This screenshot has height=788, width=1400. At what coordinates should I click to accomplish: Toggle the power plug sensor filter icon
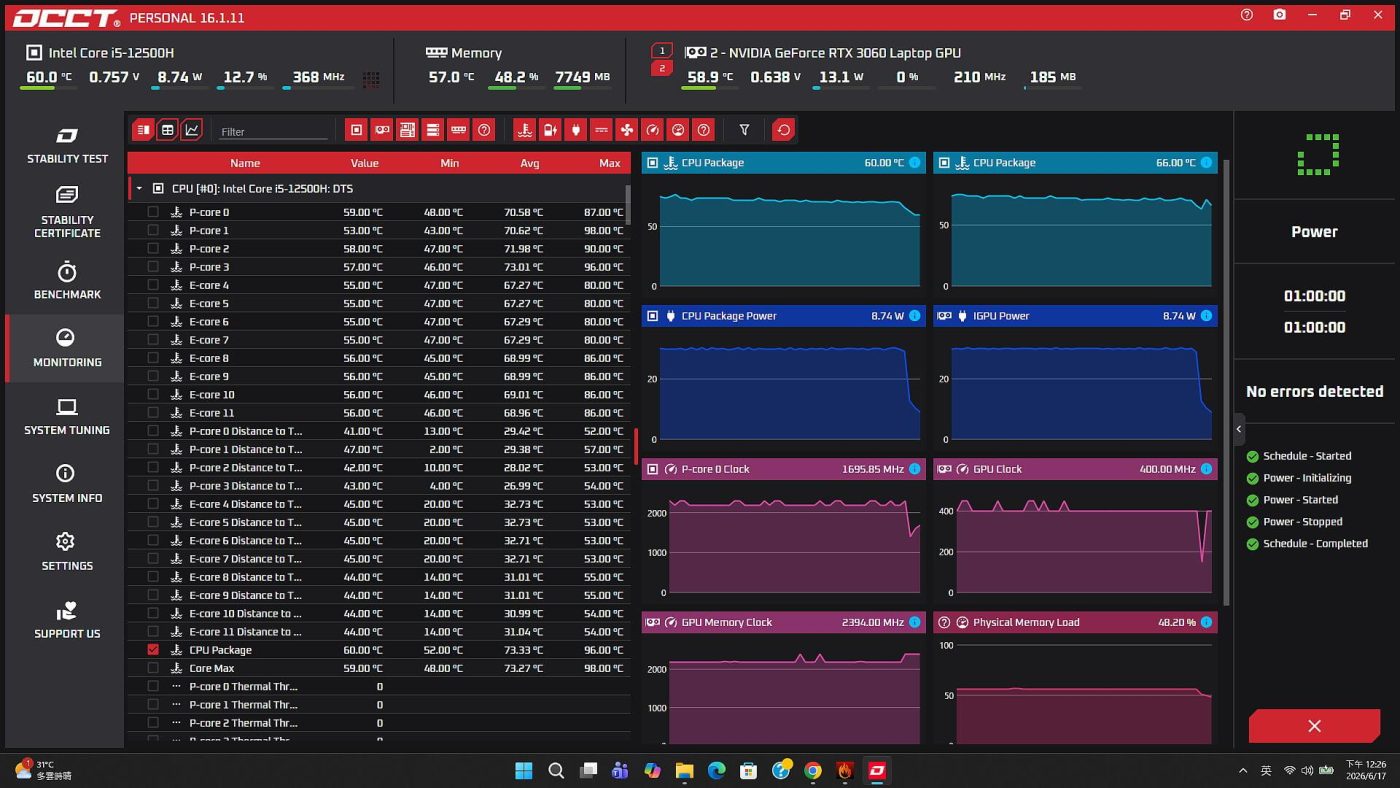tap(575, 130)
